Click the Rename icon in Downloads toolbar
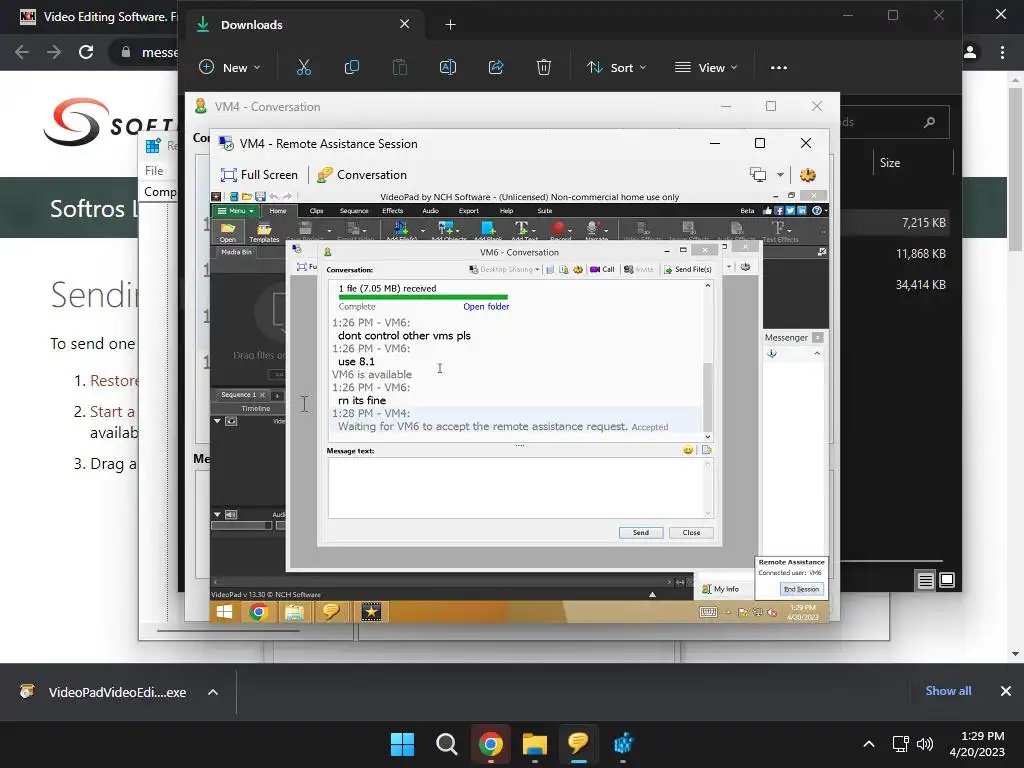Viewport: 1024px width, 768px height. pos(448,67)
